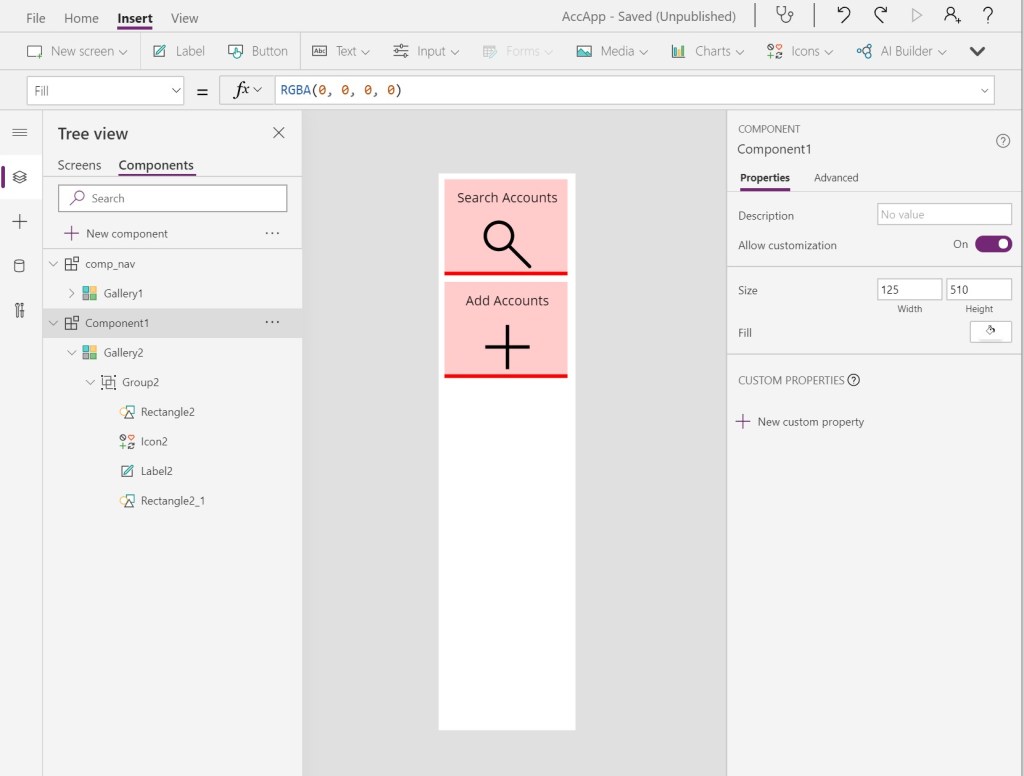Switch to the Screens tab
Image resolution: width=1024 pixels, height=776 pixels.
pos(79,166)
